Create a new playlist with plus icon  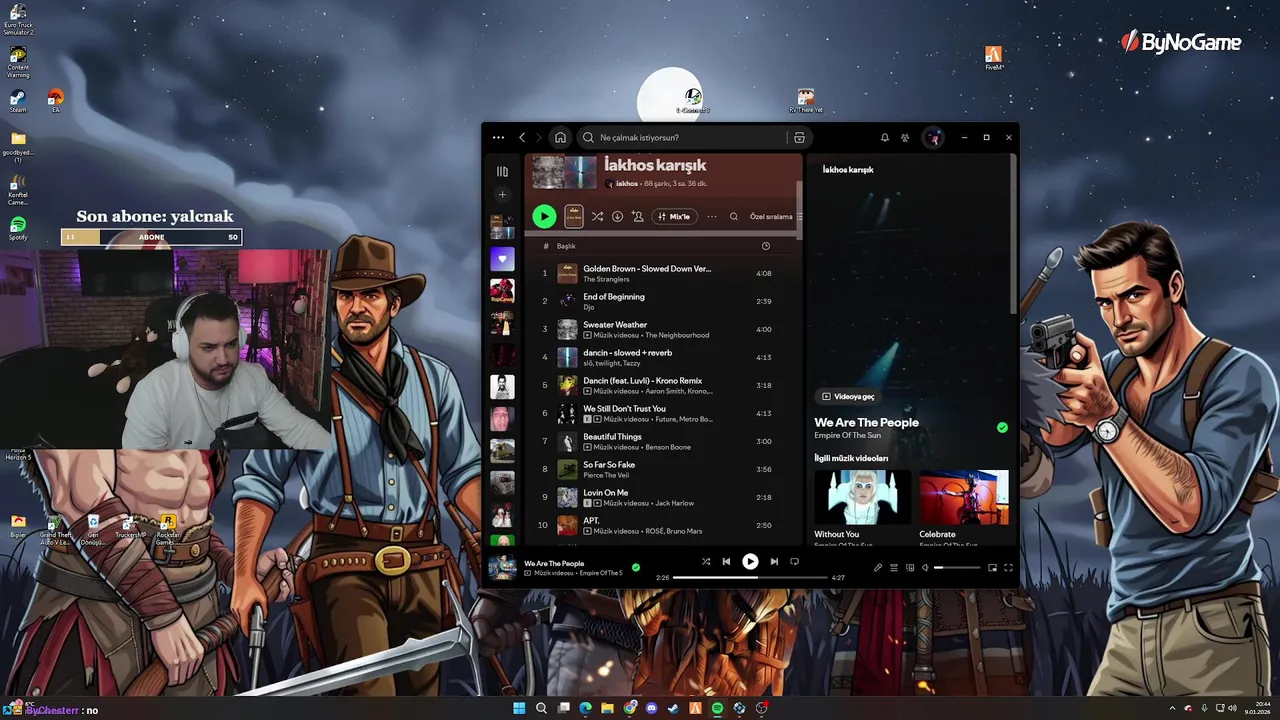coord(502,195)
